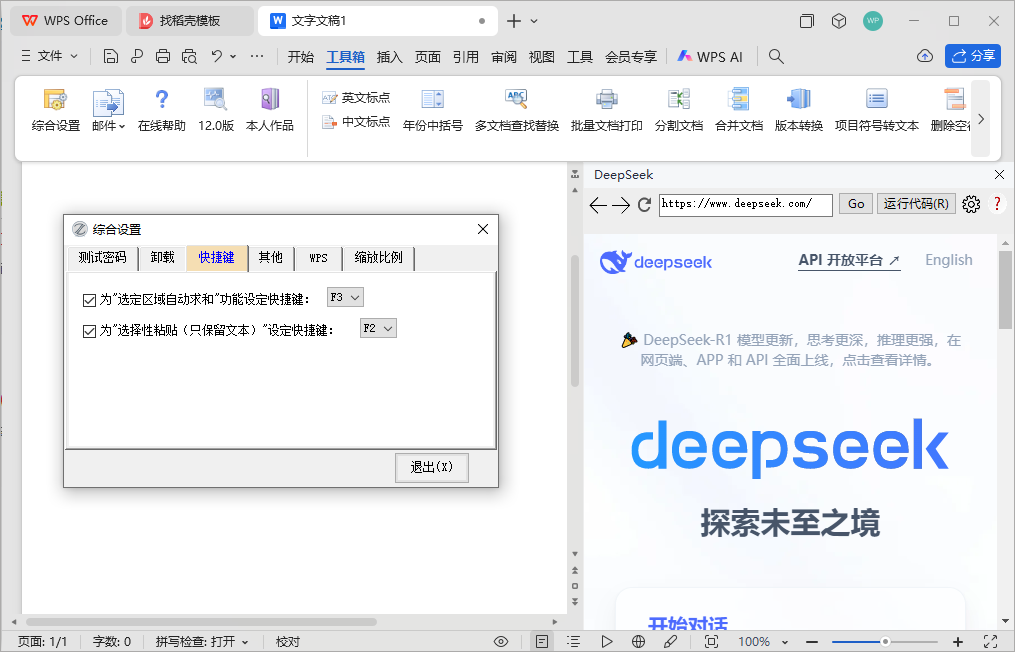The image size is (1015, 652).
Task: Go forward in DeepSeek pane
Action: coord(621,205)
